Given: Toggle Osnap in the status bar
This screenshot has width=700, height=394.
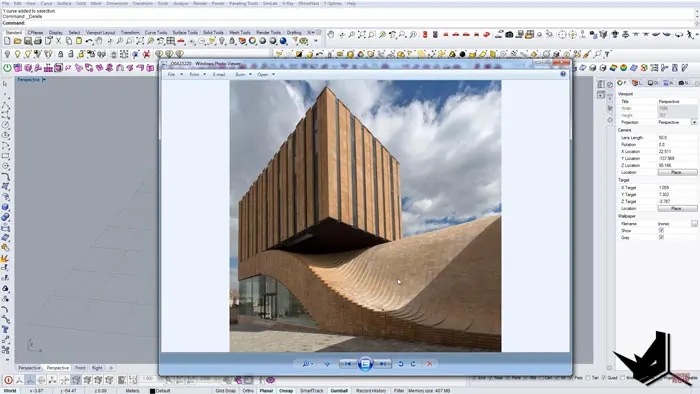Looking at the screenshot, I should pyautogui.click(x=286, y=390).
